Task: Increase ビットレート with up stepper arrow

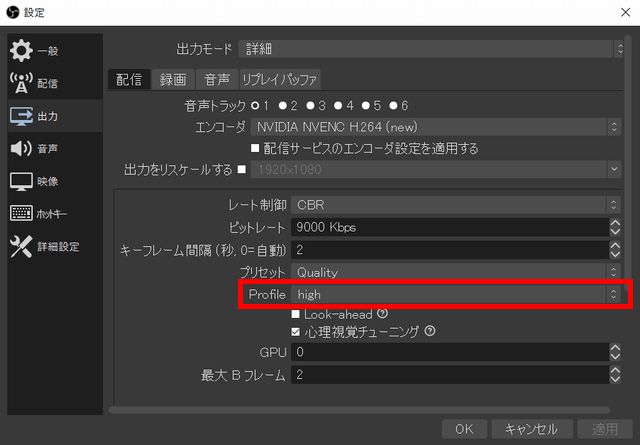Action: 615,222
